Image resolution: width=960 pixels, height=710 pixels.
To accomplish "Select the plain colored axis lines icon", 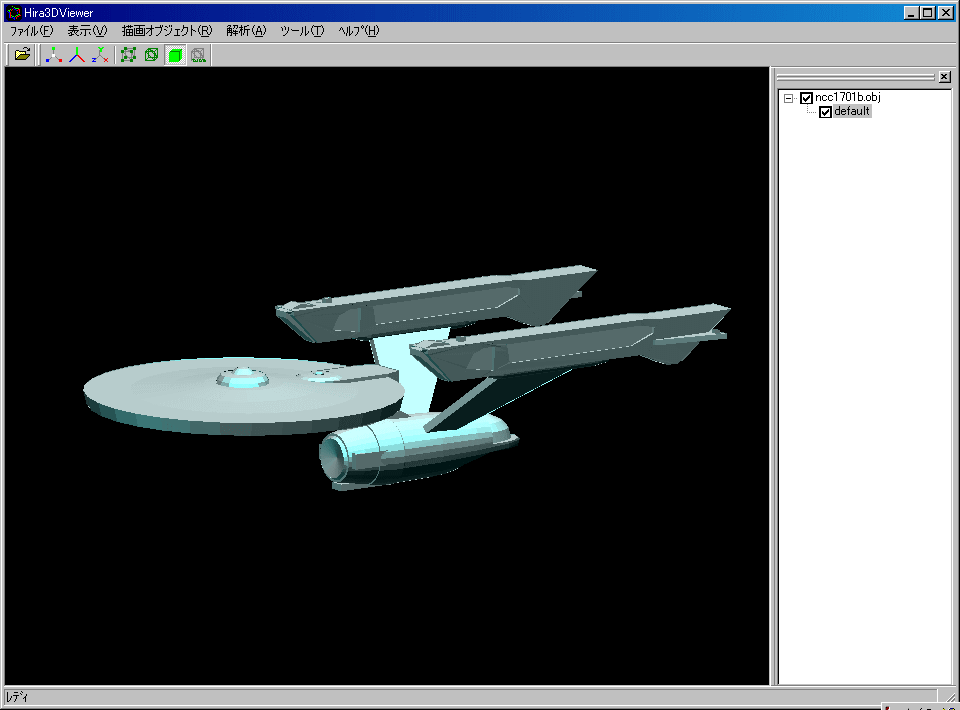I will tap(77, 55).
